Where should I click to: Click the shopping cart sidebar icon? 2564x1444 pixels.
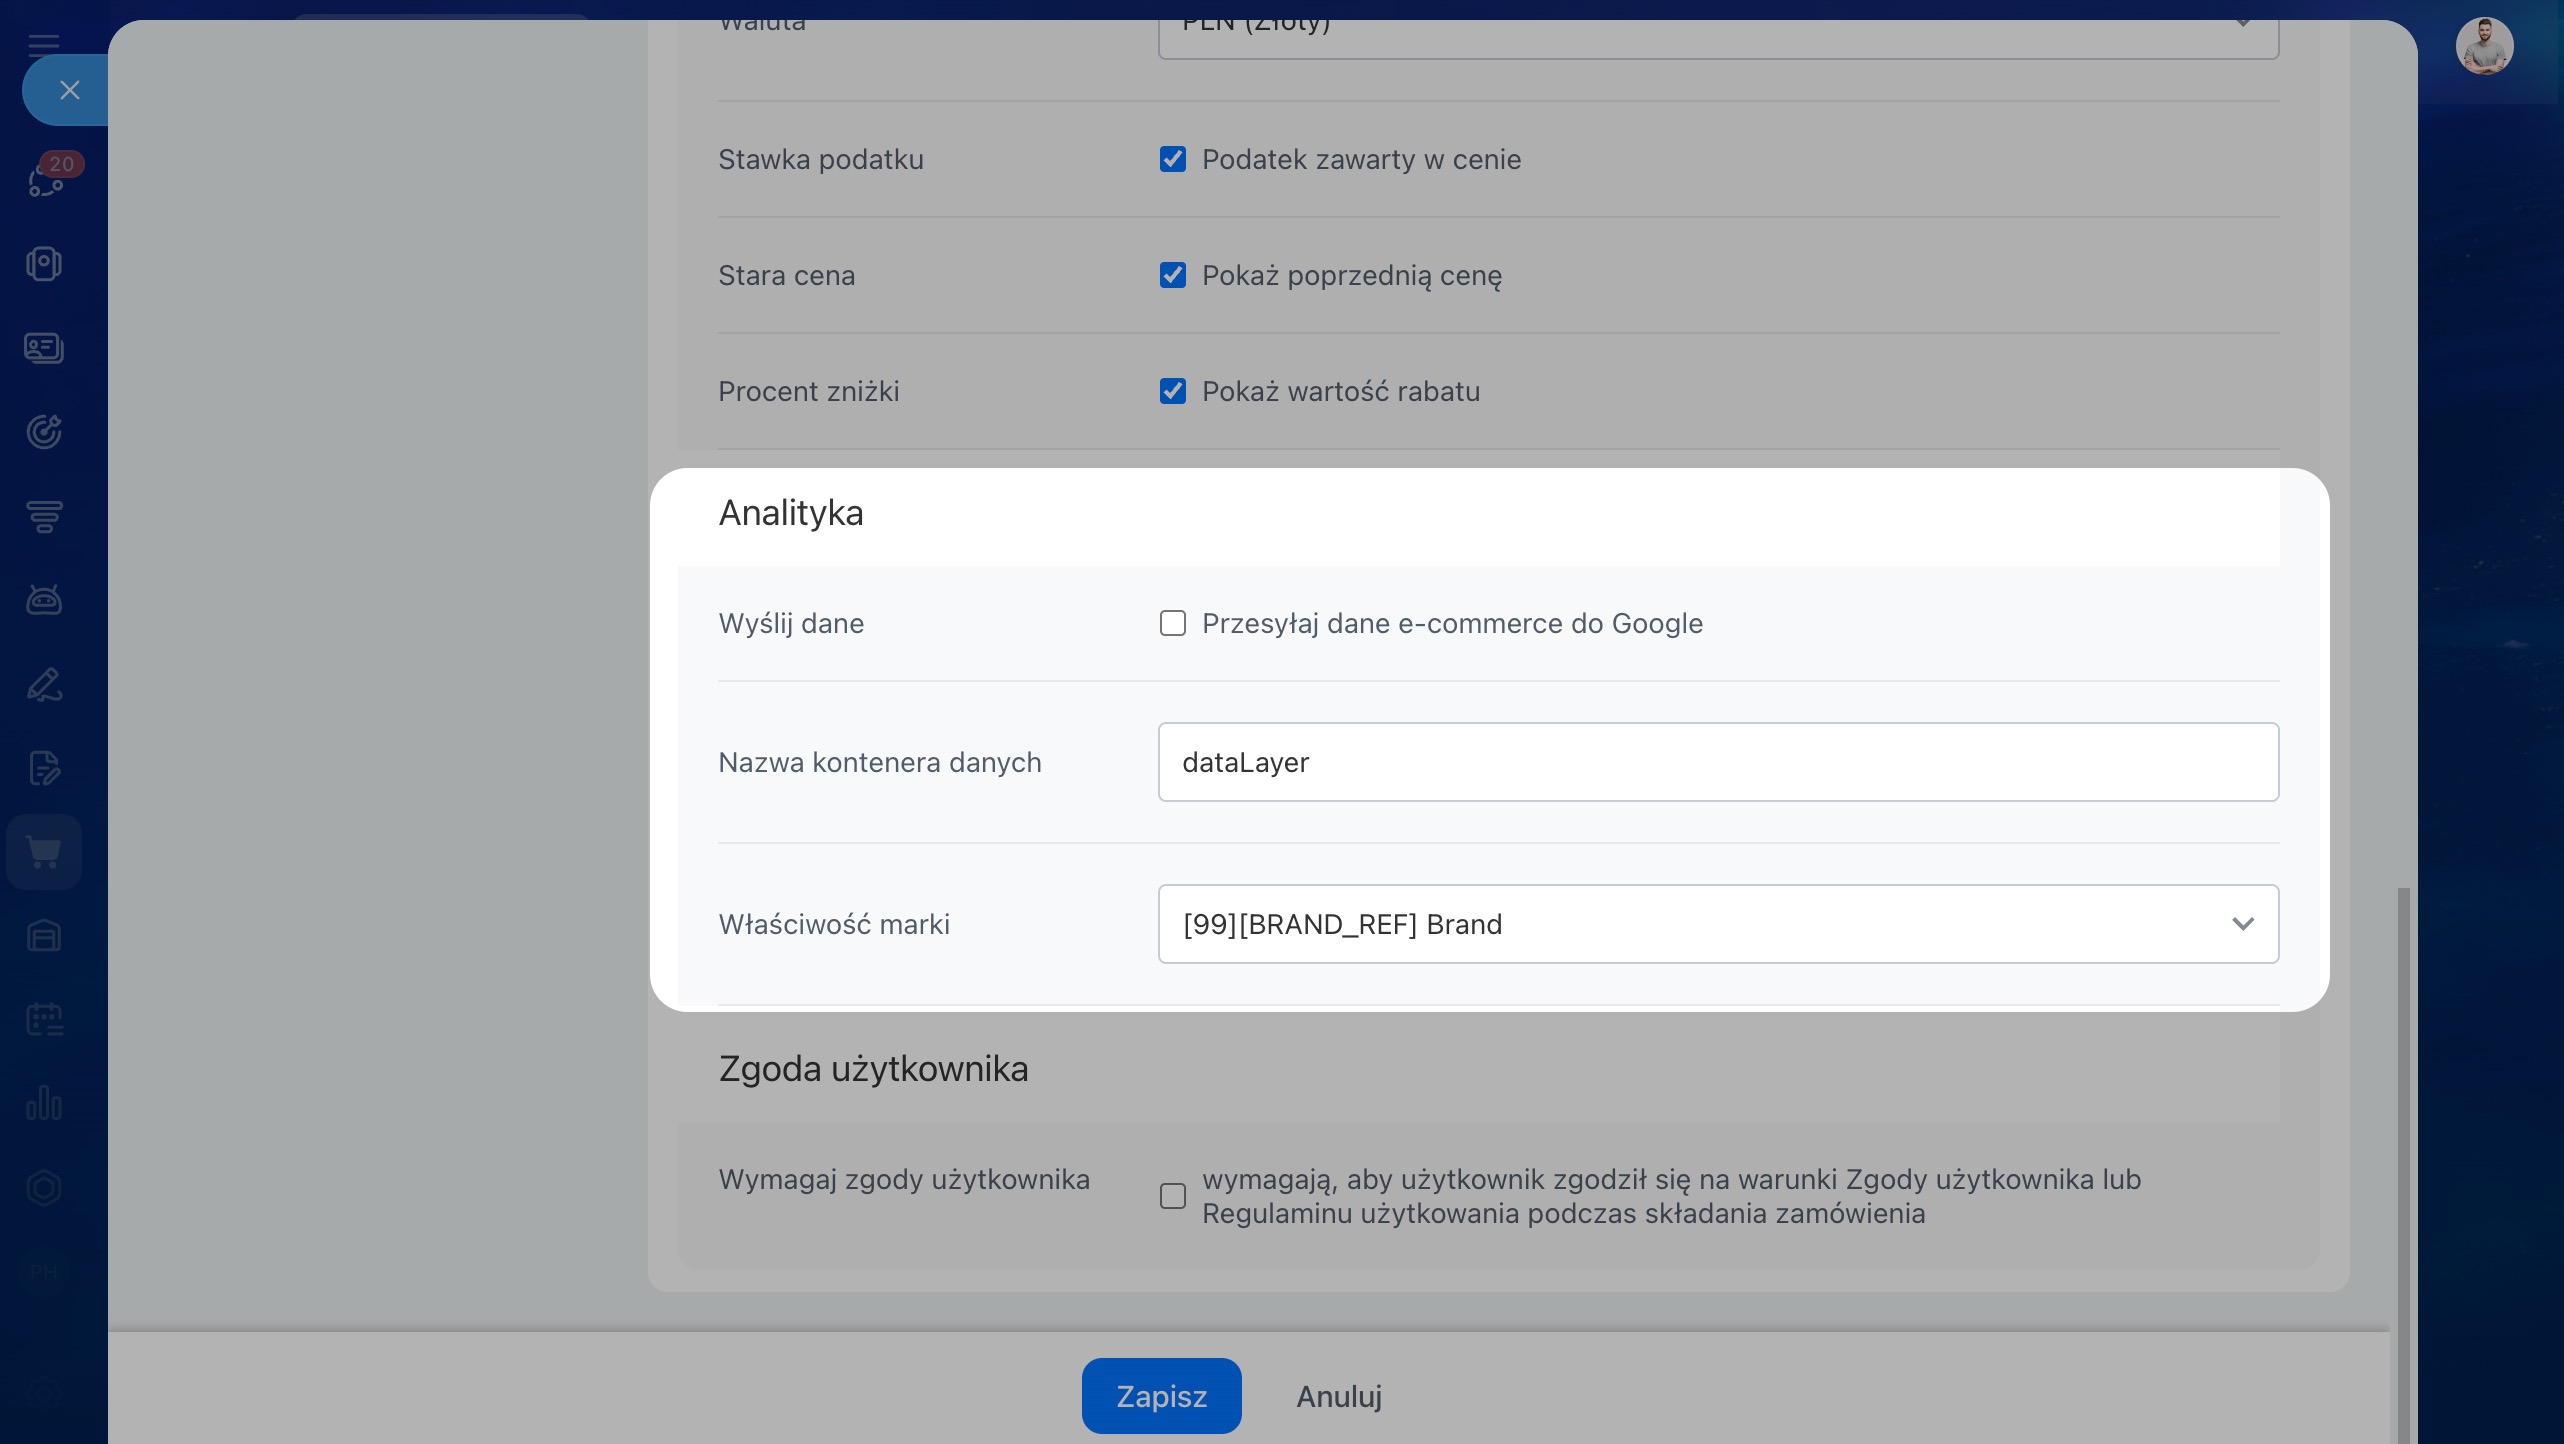44,852
